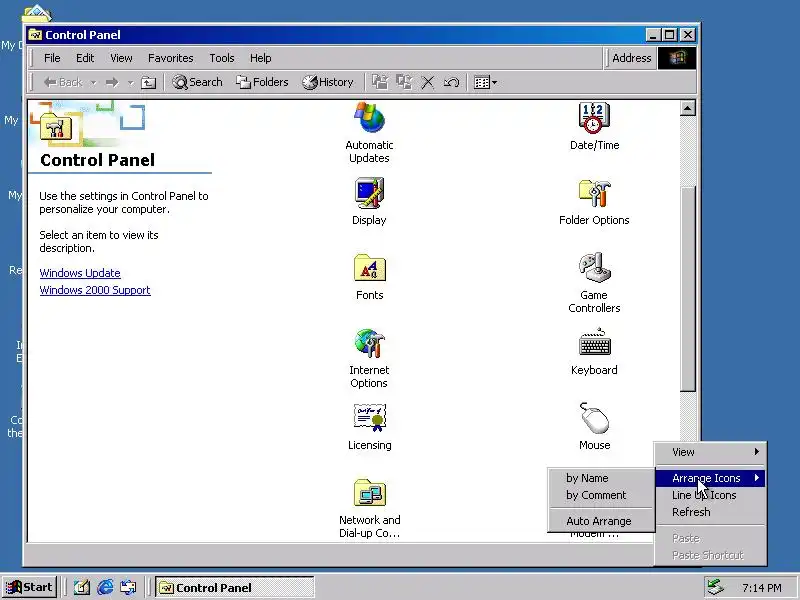This screenshot has height=600, width=800.
Task: Click the vertical scrollbar thumb
Action: click(688, 289)
